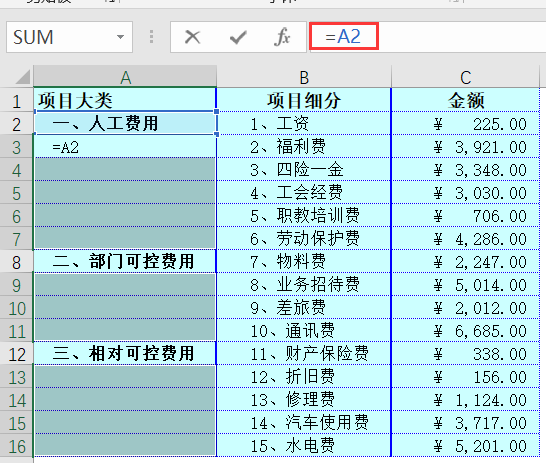Screen dimensions: 546x463
Task: Click the blank cell A9 beside 业务招待费
Action: 125,284
